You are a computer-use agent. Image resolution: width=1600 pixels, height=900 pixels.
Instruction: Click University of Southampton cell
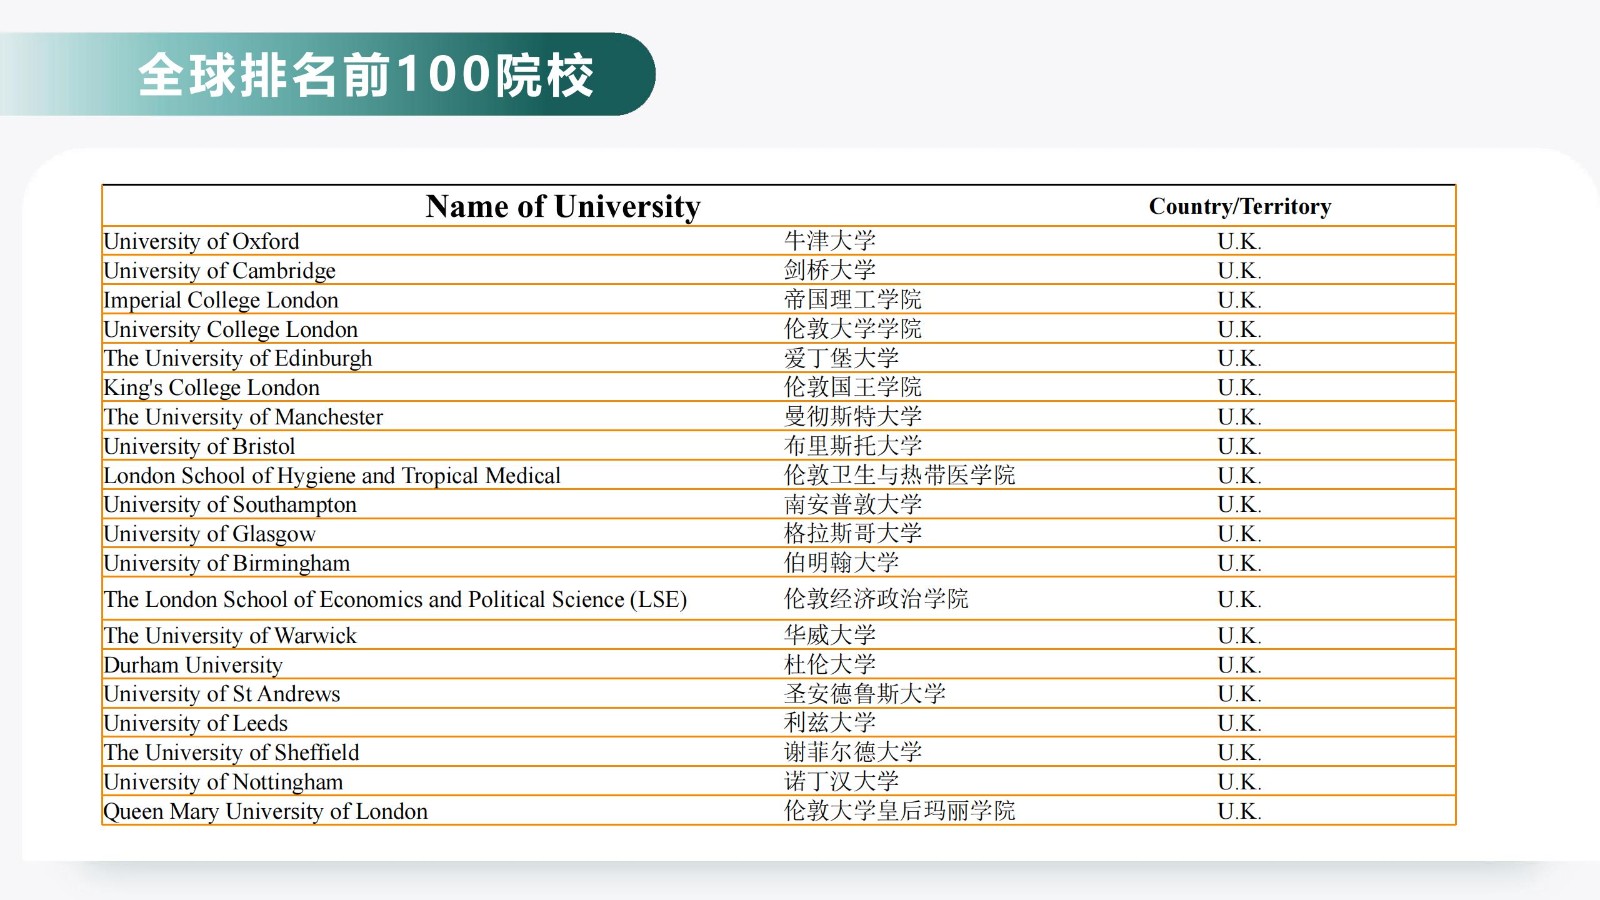point(230,504)
